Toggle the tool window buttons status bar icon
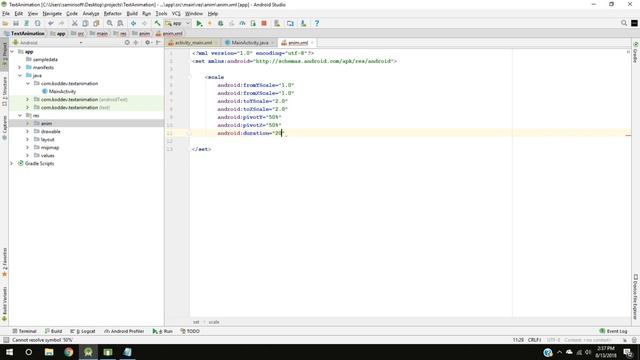 coord(6,340)
